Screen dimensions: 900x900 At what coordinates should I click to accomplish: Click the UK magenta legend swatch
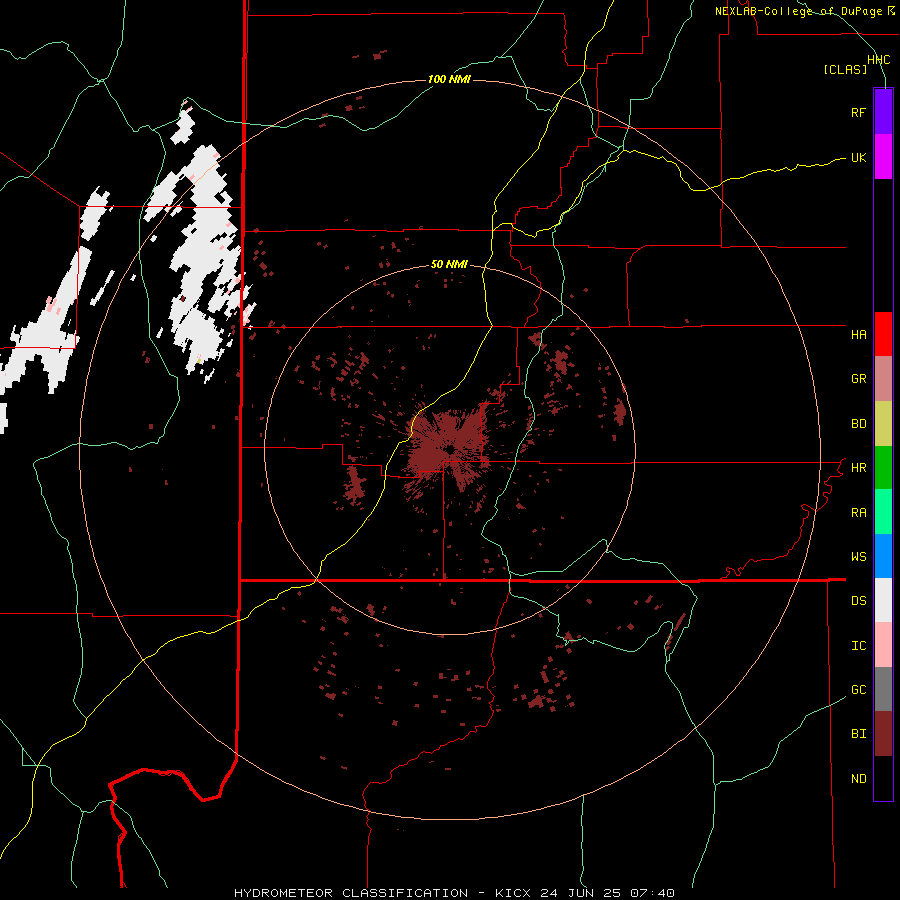pos(883,157)
